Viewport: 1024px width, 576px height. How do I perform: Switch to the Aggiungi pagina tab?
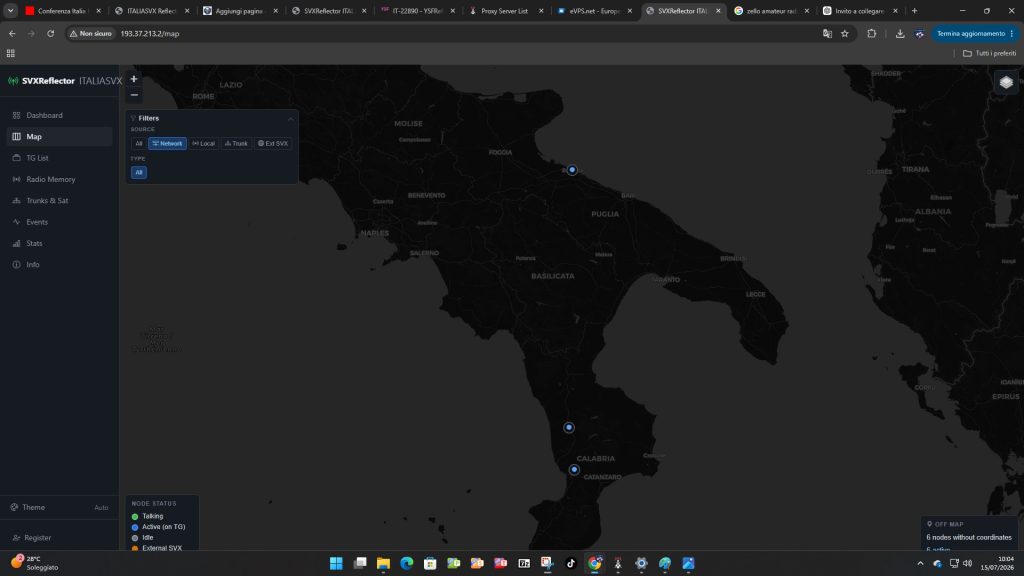240,11
